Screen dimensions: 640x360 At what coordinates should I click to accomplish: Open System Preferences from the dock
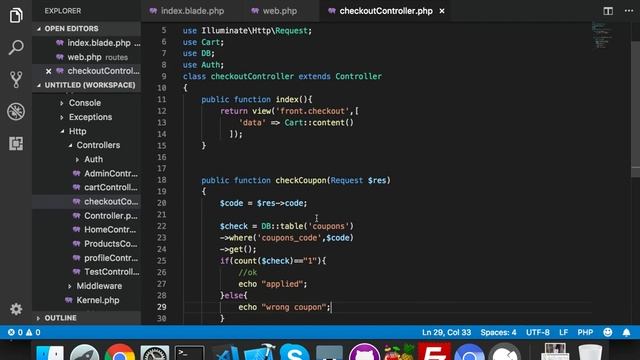[x=154, y=353]
